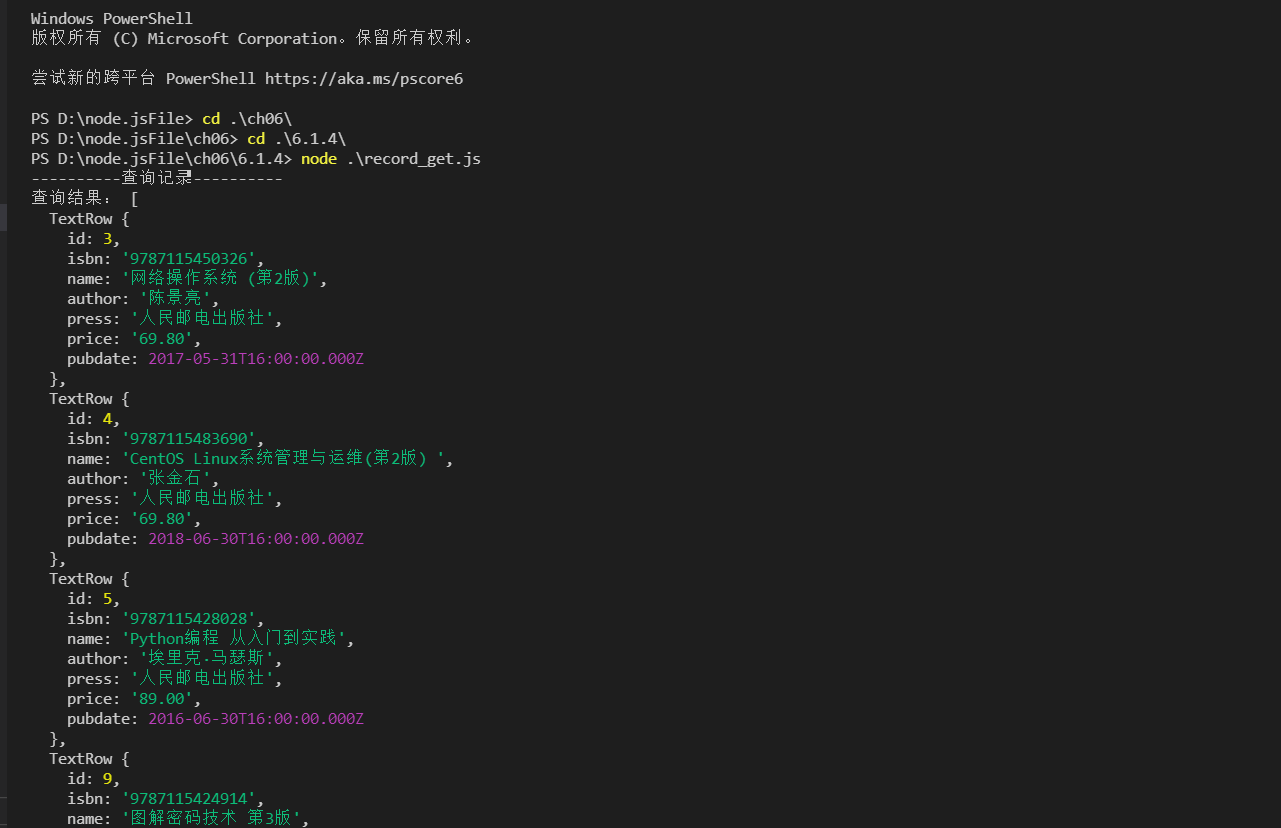Click isbn value '9787115424914'
1281x828 pixels.
click(x=189, y=798)
